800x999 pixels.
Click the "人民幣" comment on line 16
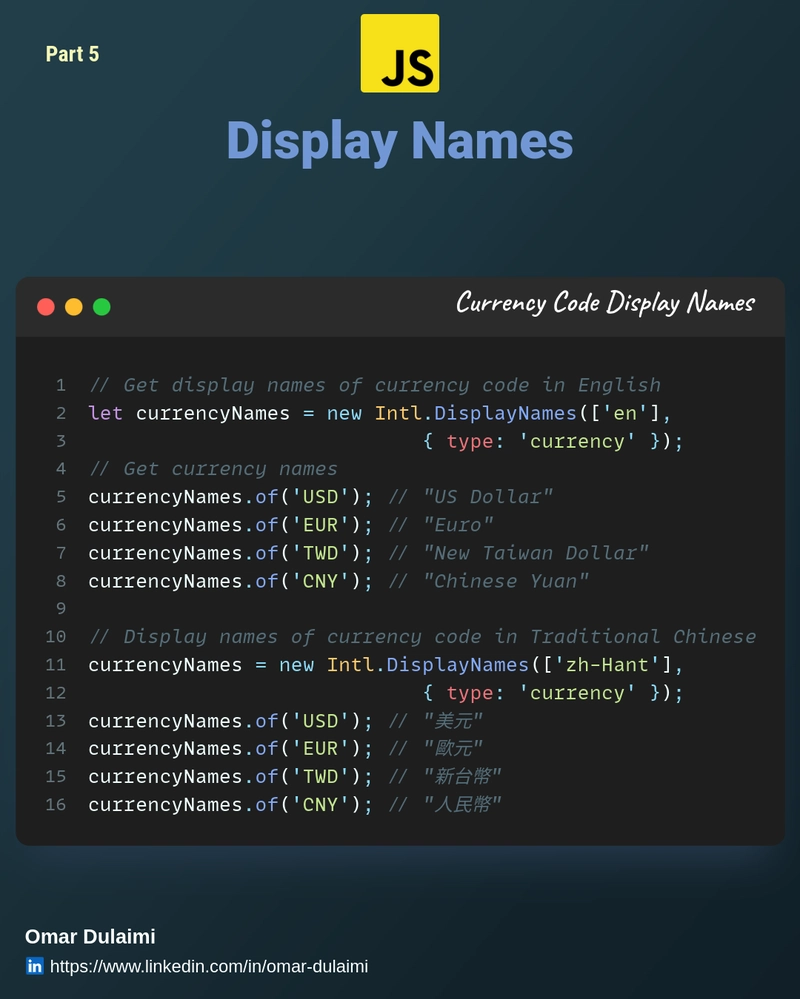click(x=462, y=805)
